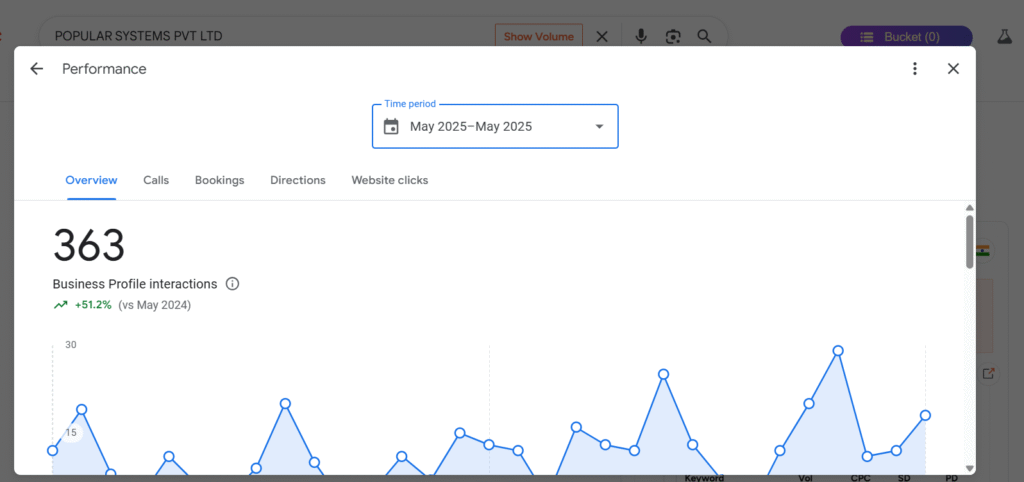This screenshot has height=482, width=1024.
Task: Expand the Time period dropdown arrow
Action: click(599, 127)
